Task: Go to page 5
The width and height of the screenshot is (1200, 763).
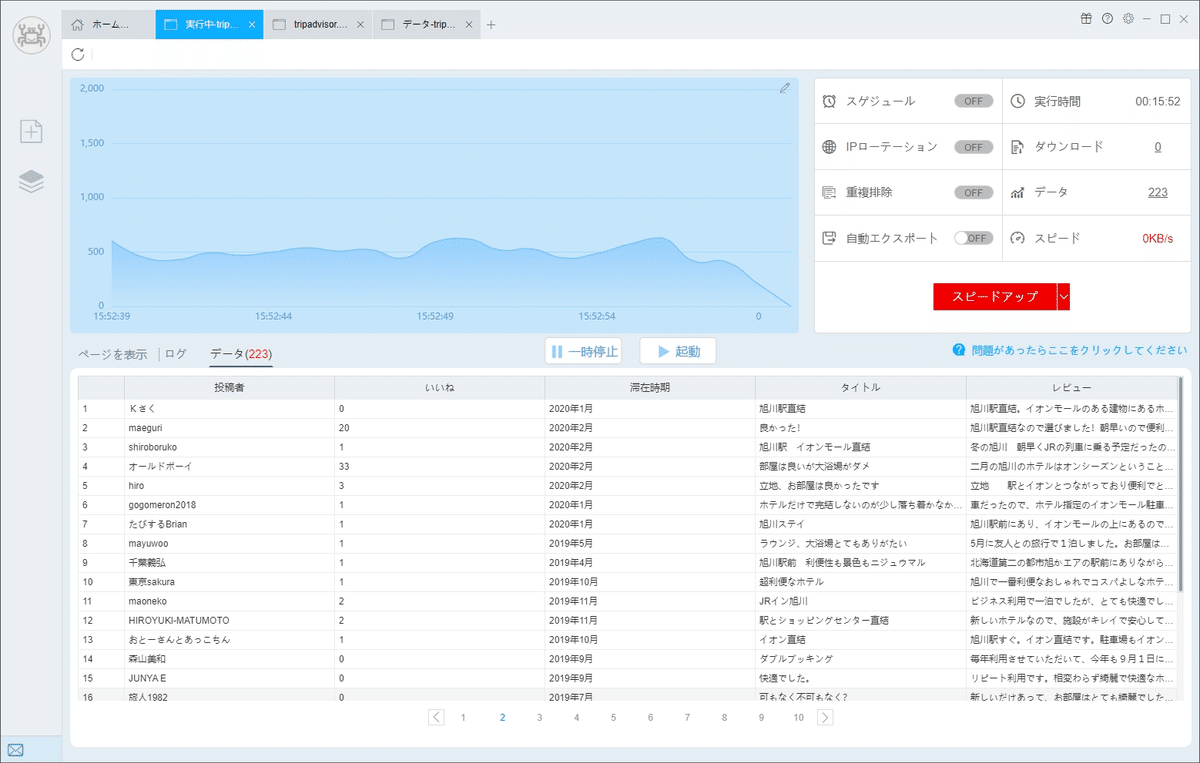Action: coord(613,718)
